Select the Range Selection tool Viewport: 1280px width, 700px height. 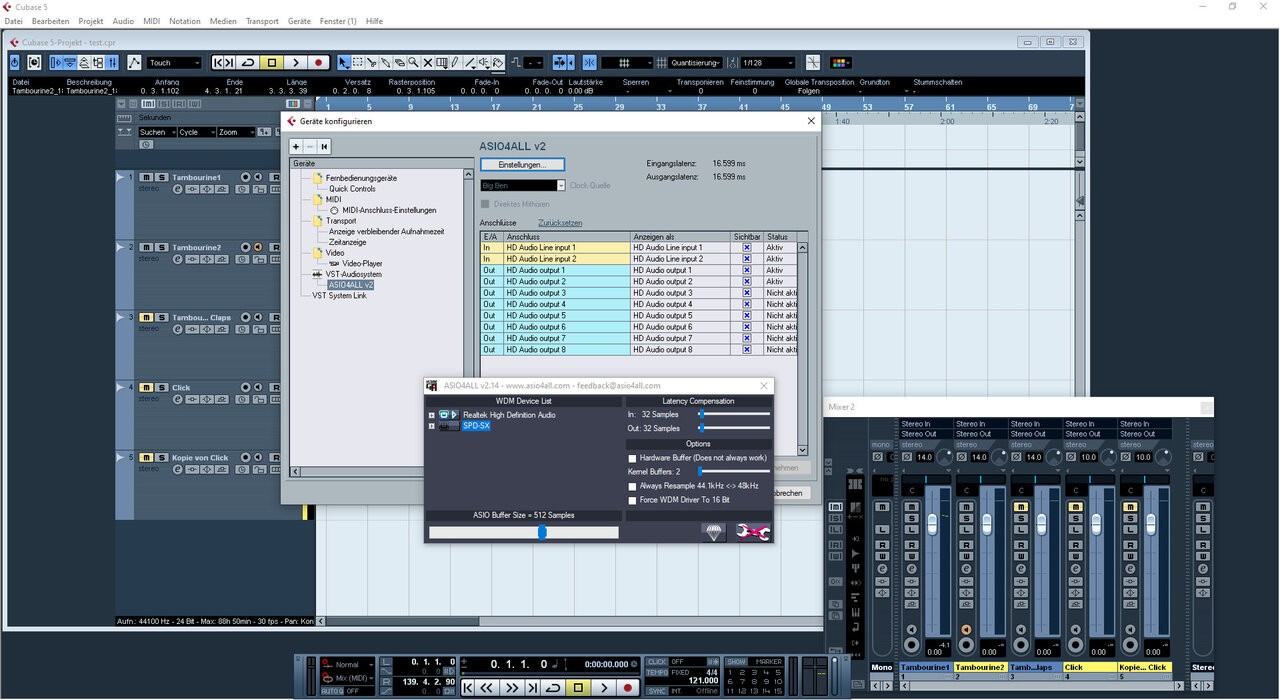[357, 62]
